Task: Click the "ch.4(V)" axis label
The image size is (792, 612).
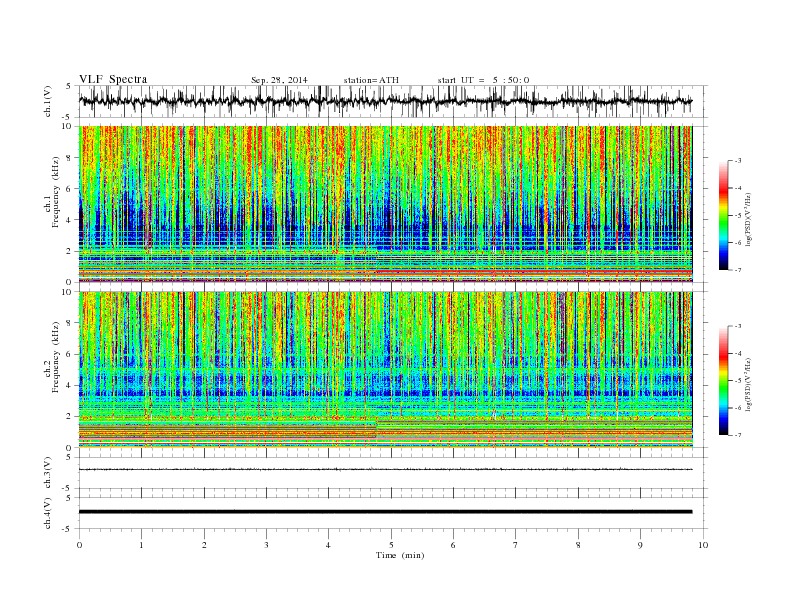Action: (x=48, y=513)
